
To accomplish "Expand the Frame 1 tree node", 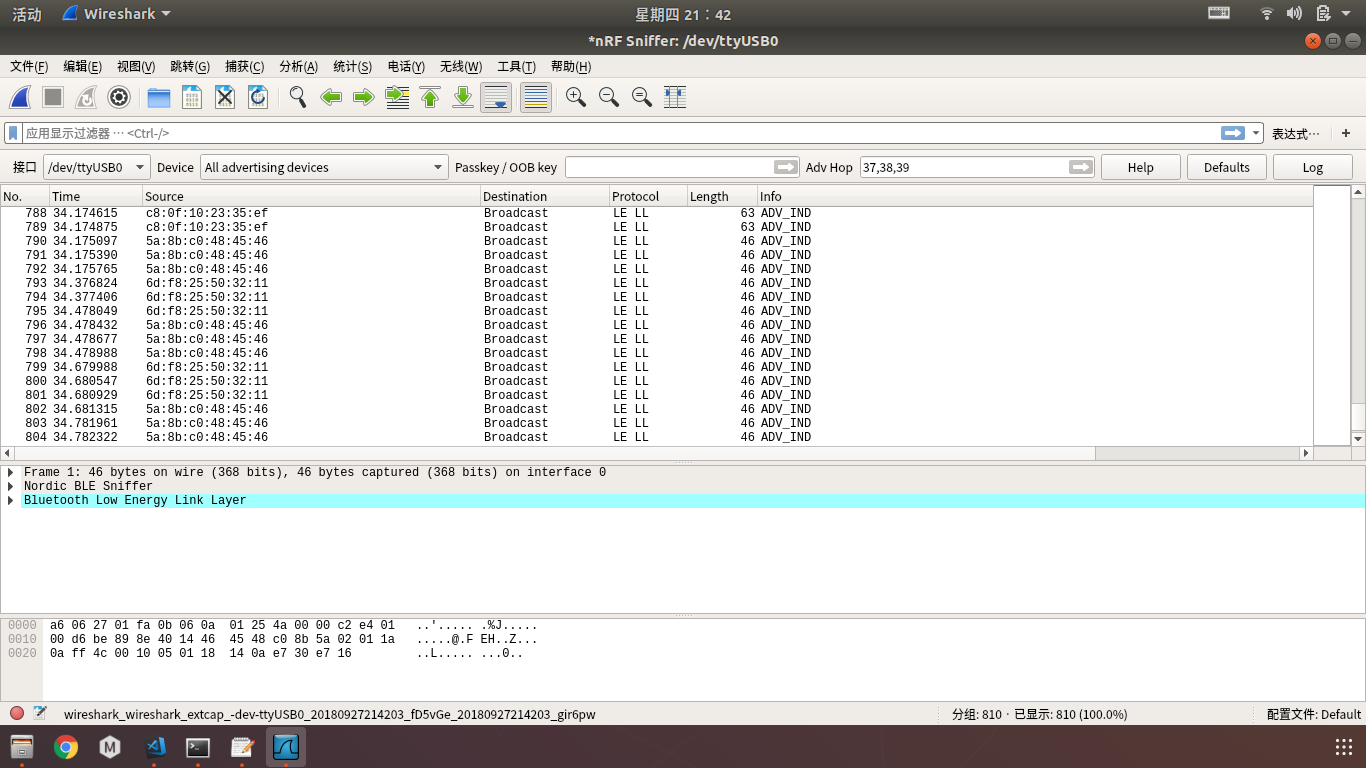I will point(11,472).
